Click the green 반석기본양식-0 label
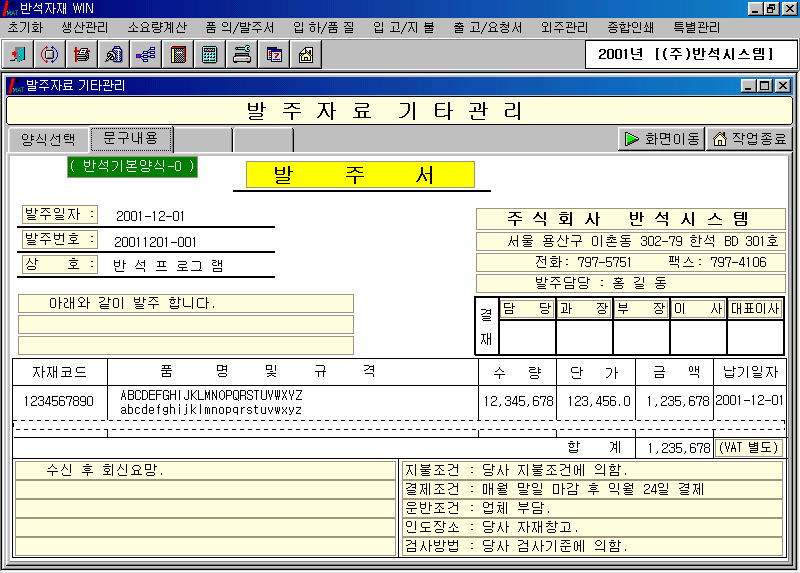This screenshot has height=573, width=800. 132,166
